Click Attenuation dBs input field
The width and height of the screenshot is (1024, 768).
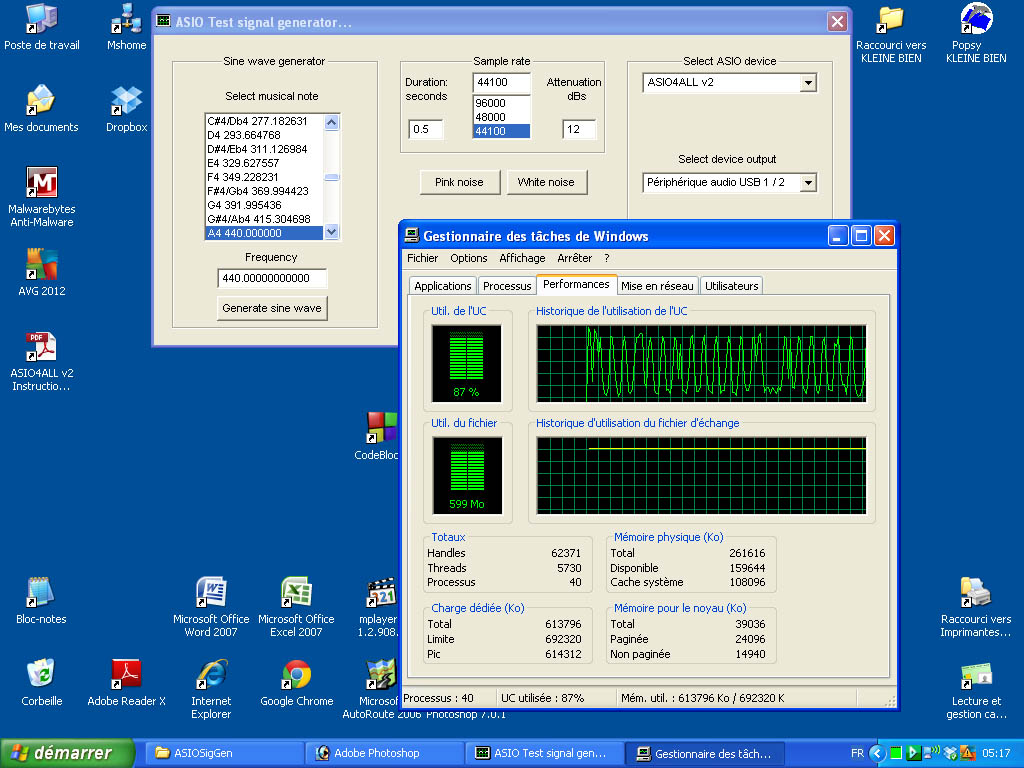coord(579,129)
